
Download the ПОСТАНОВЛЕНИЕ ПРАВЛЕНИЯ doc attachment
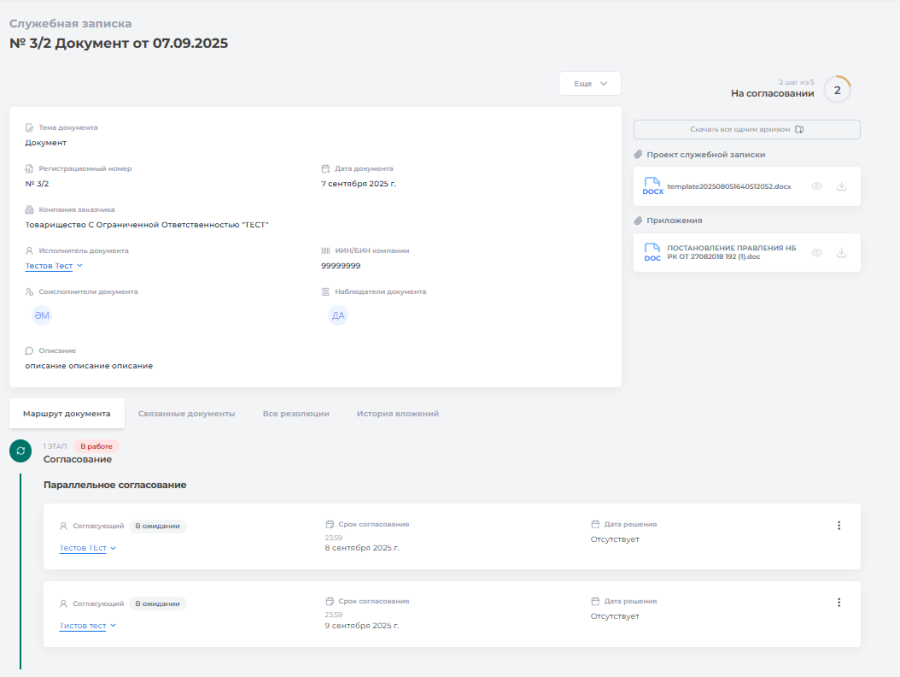coord(841,253)
